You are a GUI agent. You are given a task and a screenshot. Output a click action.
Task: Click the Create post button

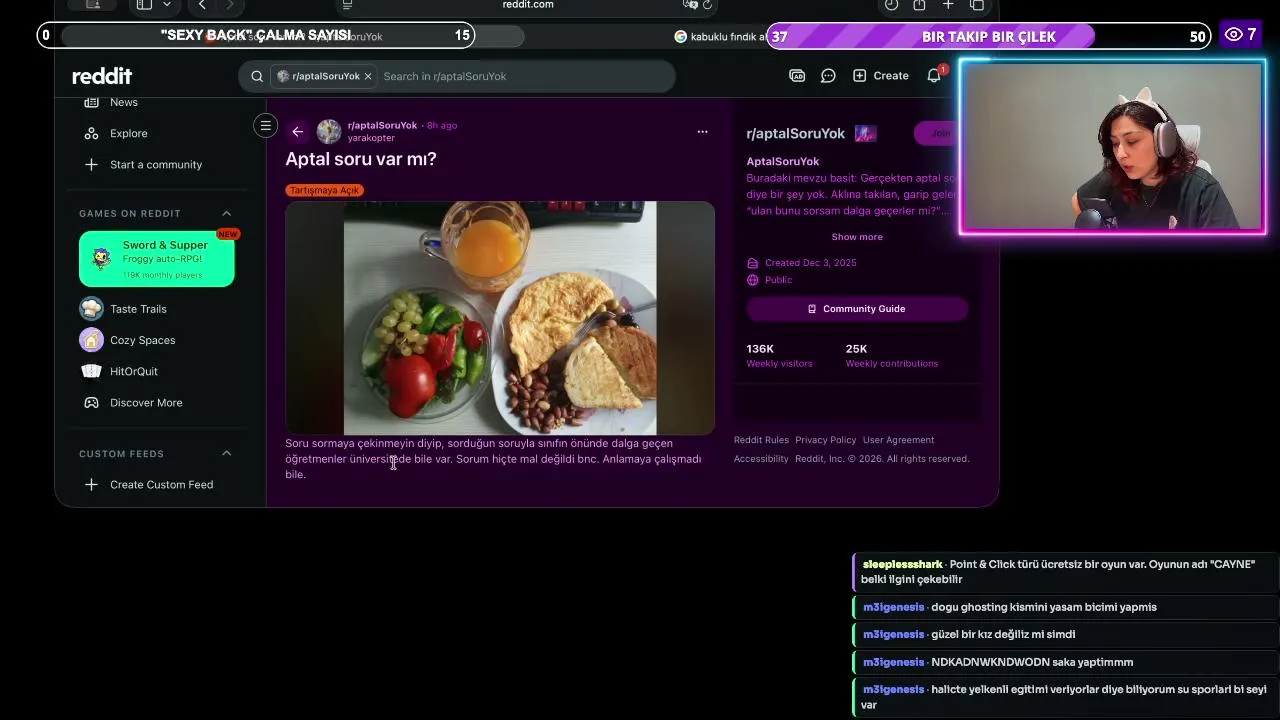tap(881, 76)
